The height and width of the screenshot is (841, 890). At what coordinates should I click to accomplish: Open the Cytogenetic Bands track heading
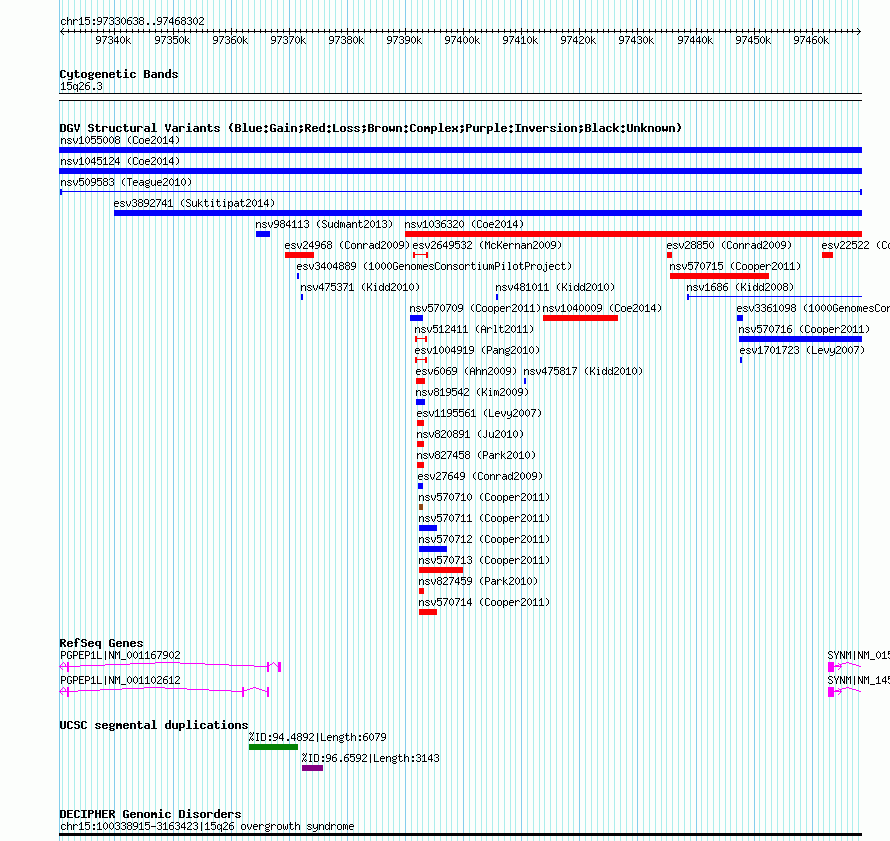(119, 74)
